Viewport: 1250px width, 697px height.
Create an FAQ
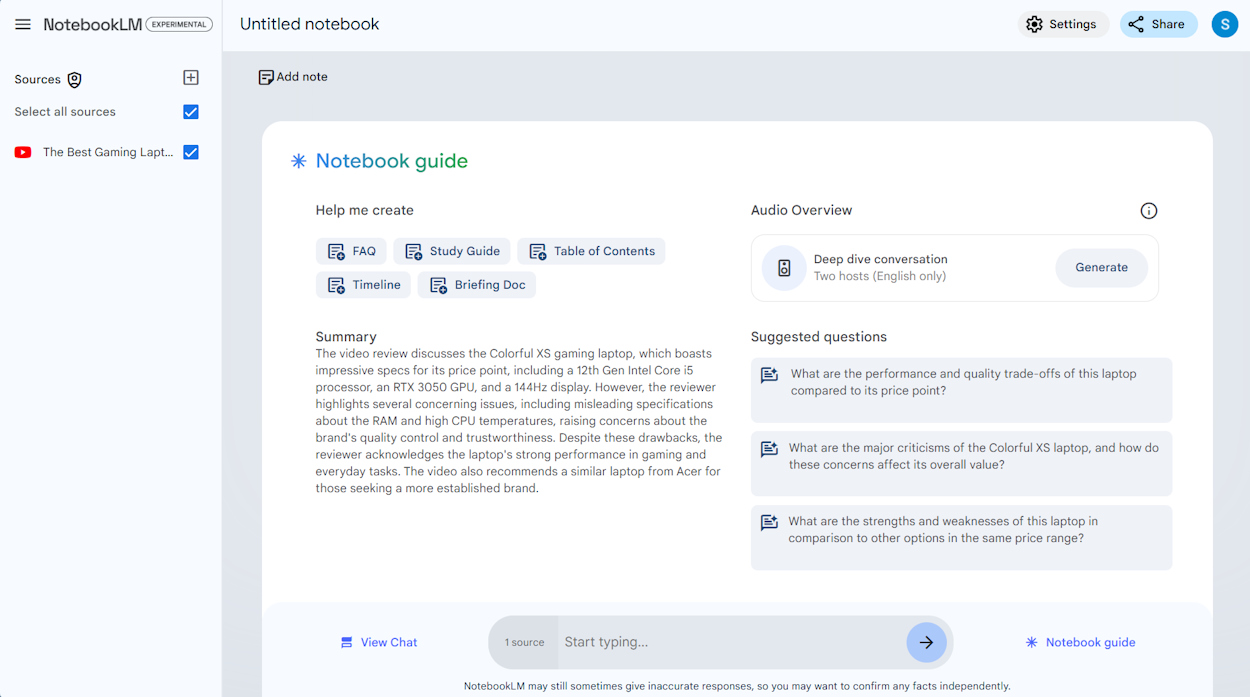coord(351,251)
